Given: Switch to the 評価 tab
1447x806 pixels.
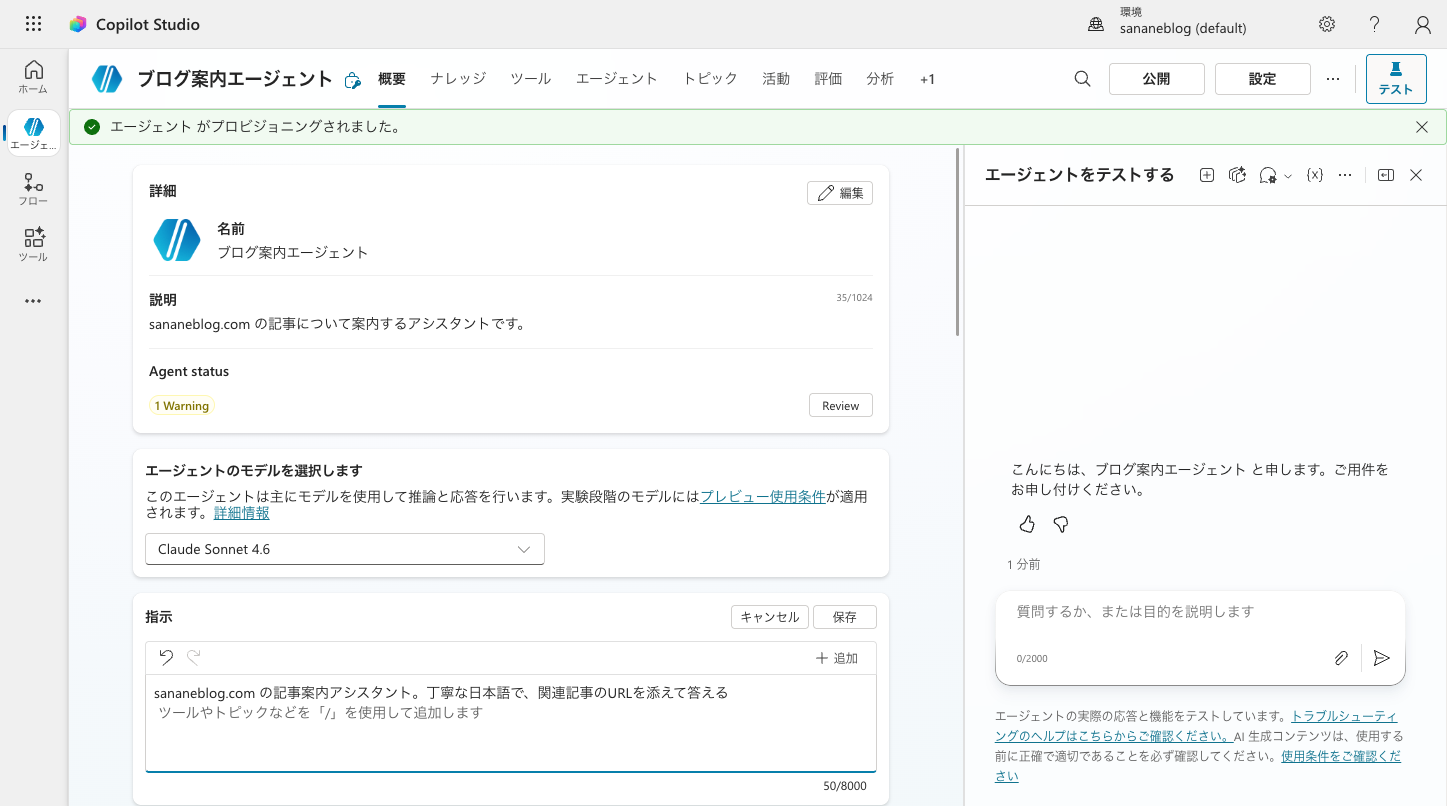Looking at the screenshot, I should [x=828, y=79].
